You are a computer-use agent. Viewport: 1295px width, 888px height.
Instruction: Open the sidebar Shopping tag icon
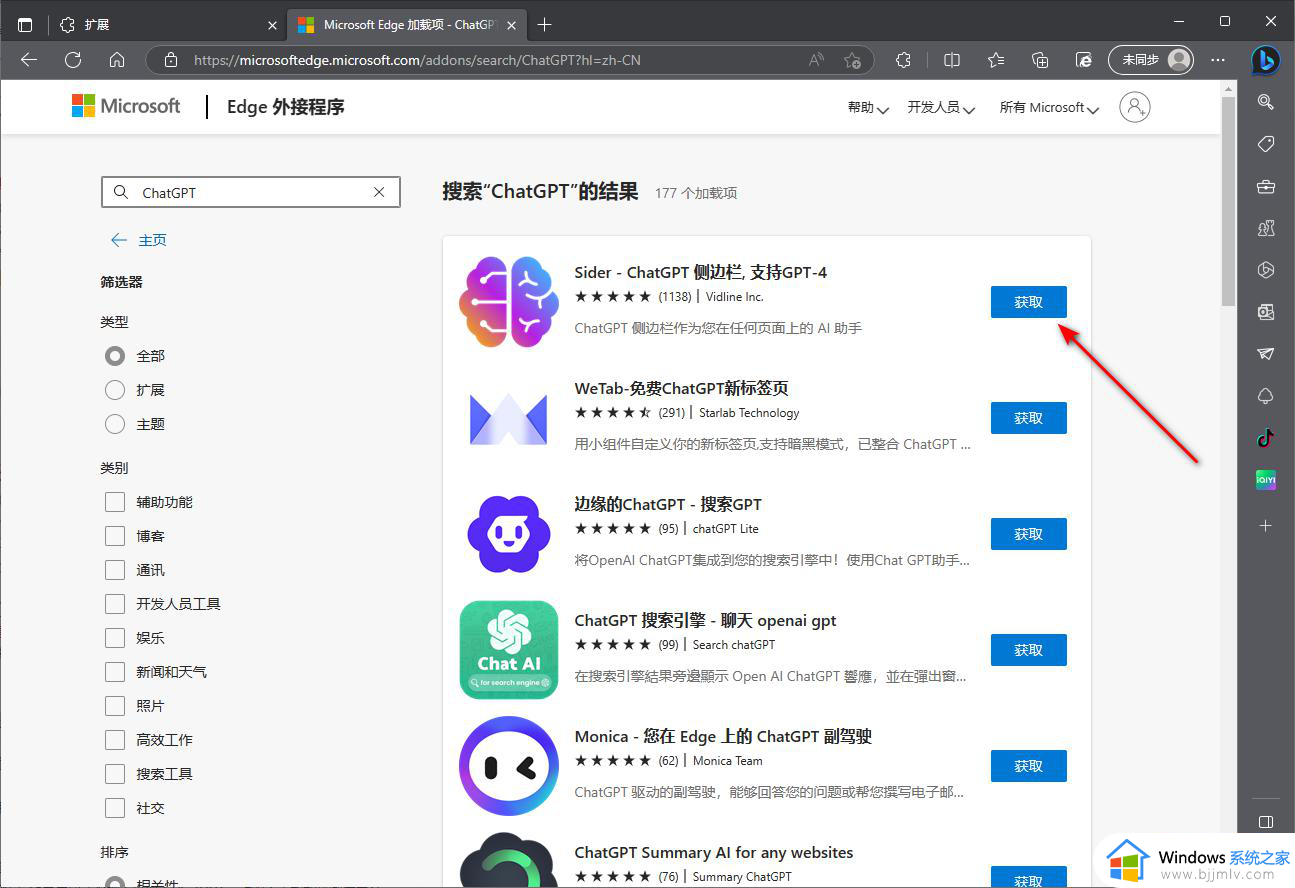[1266, 144]
